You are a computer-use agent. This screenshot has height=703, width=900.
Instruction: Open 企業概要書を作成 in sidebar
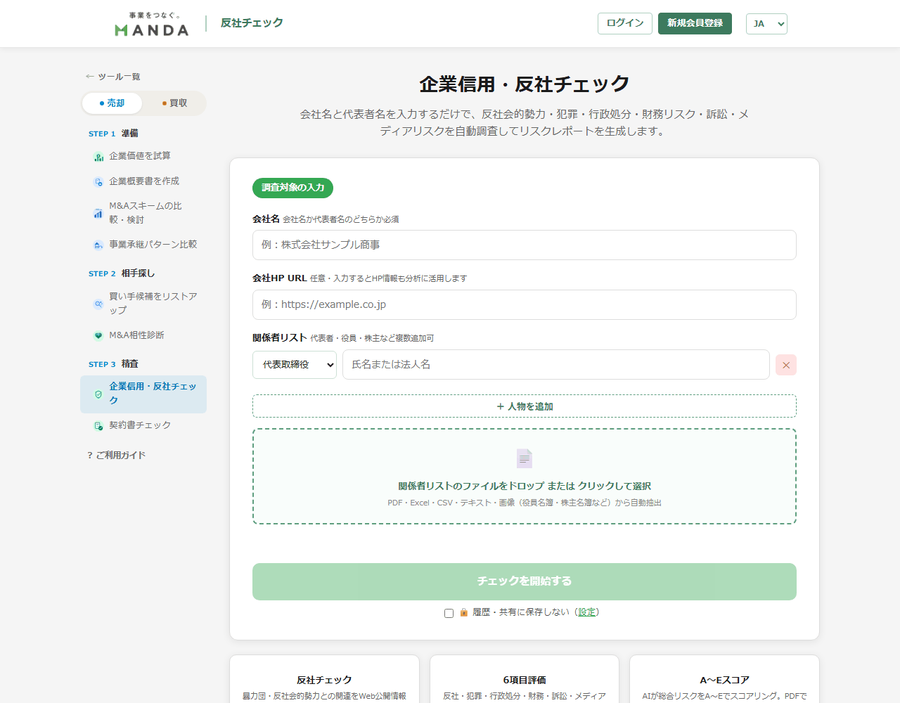(144, 181)
